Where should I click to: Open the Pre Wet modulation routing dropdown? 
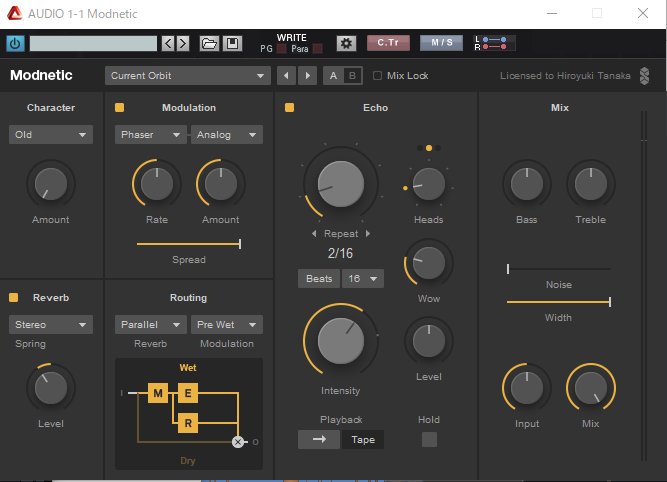[x=227, y=325]
